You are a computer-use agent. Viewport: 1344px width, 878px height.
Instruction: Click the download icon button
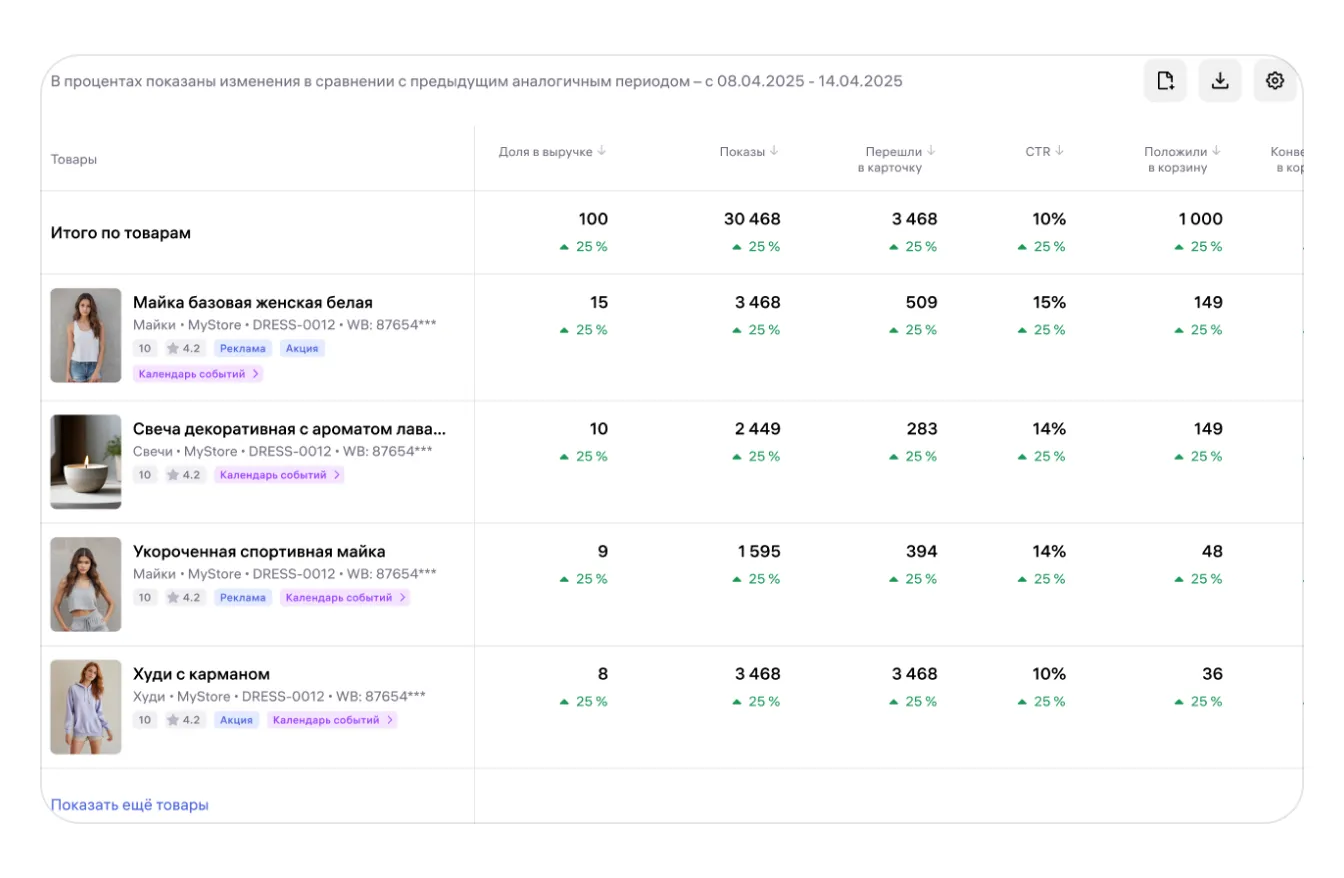tap(1220, 81)
